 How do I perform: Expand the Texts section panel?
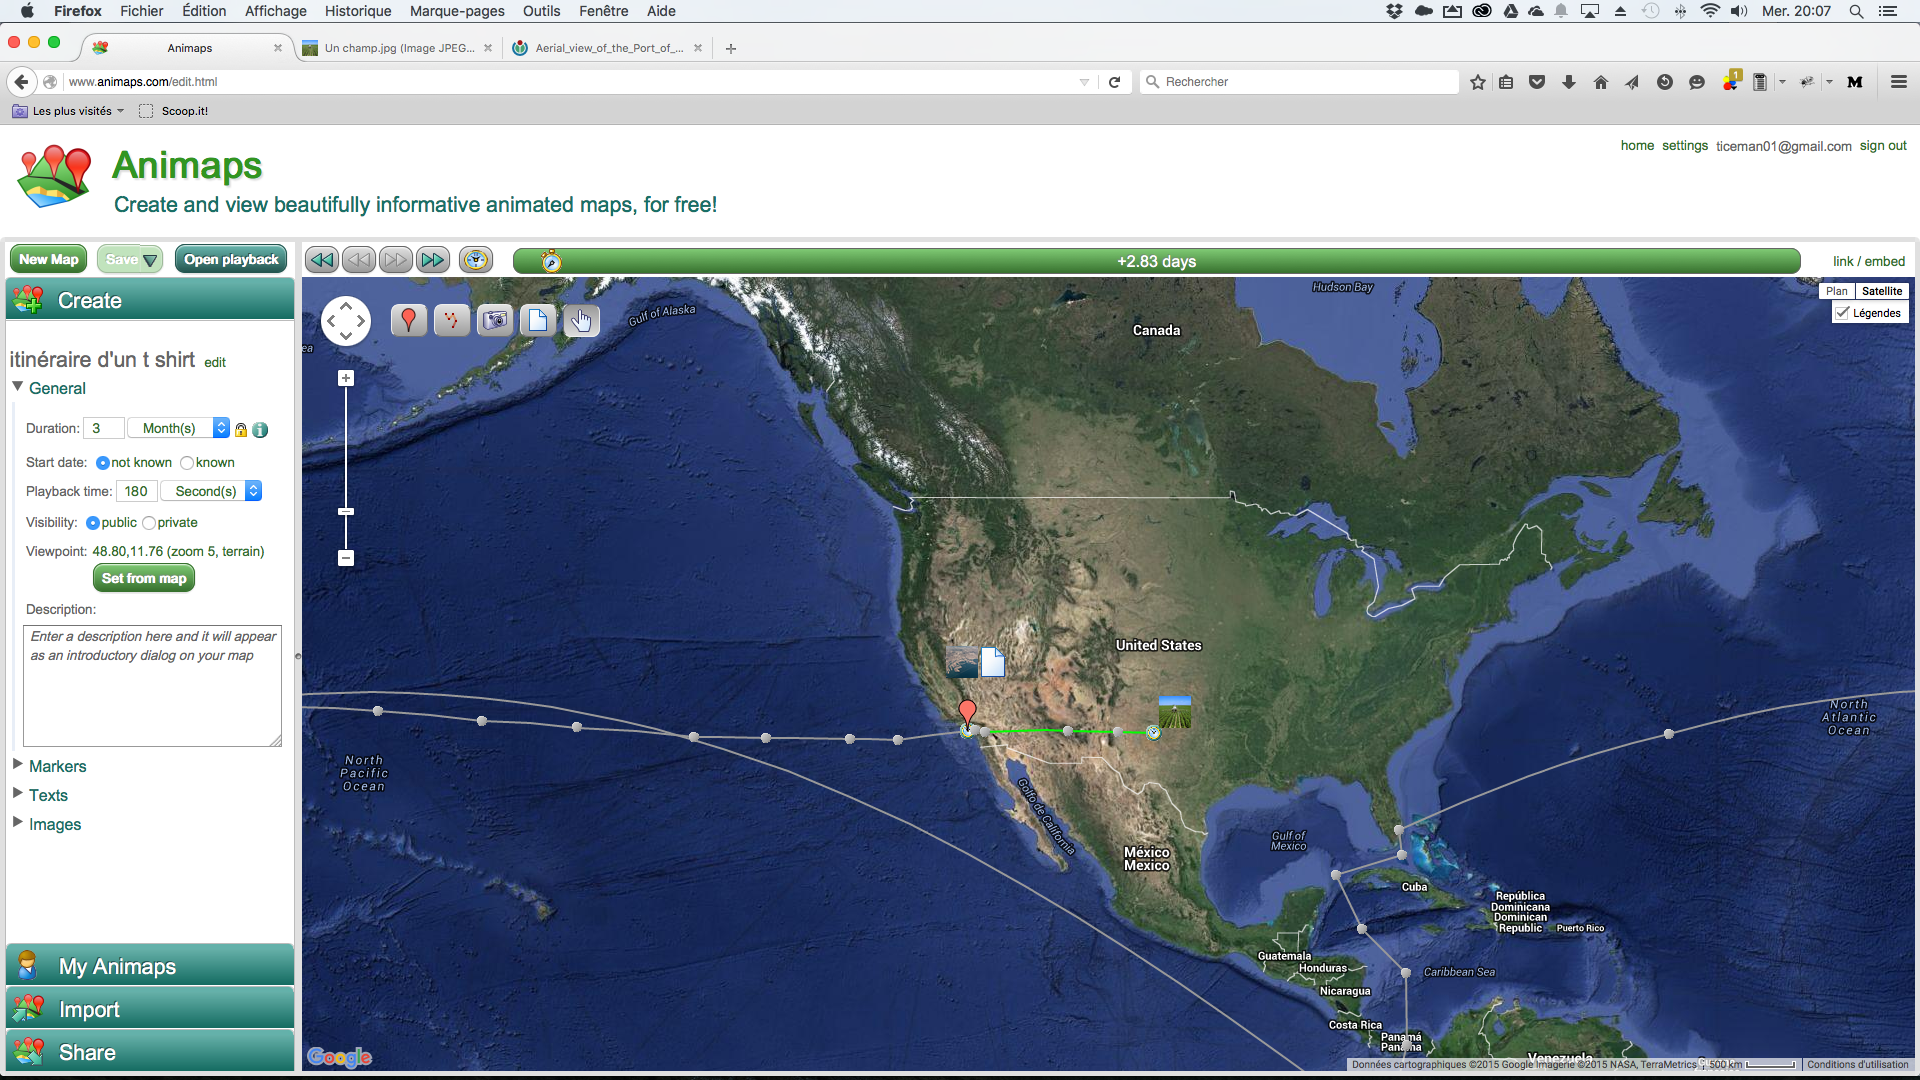click(x=47, y=794)
